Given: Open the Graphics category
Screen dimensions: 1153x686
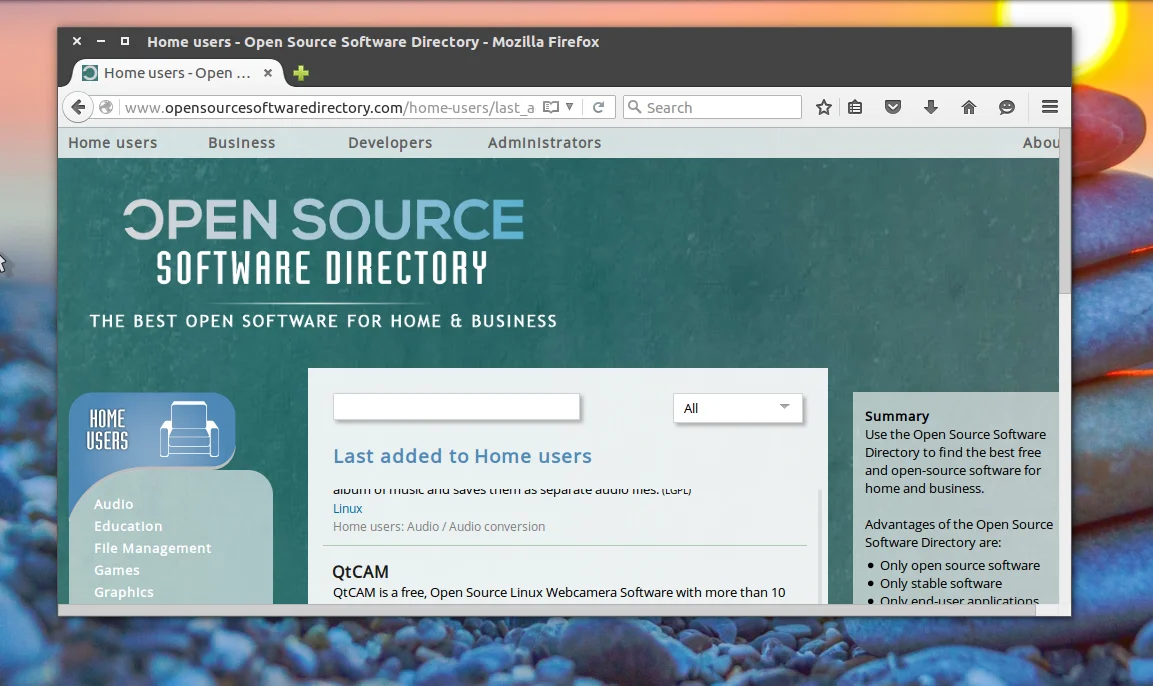Looking at the screenshot, I should click(x=124, y=593).
